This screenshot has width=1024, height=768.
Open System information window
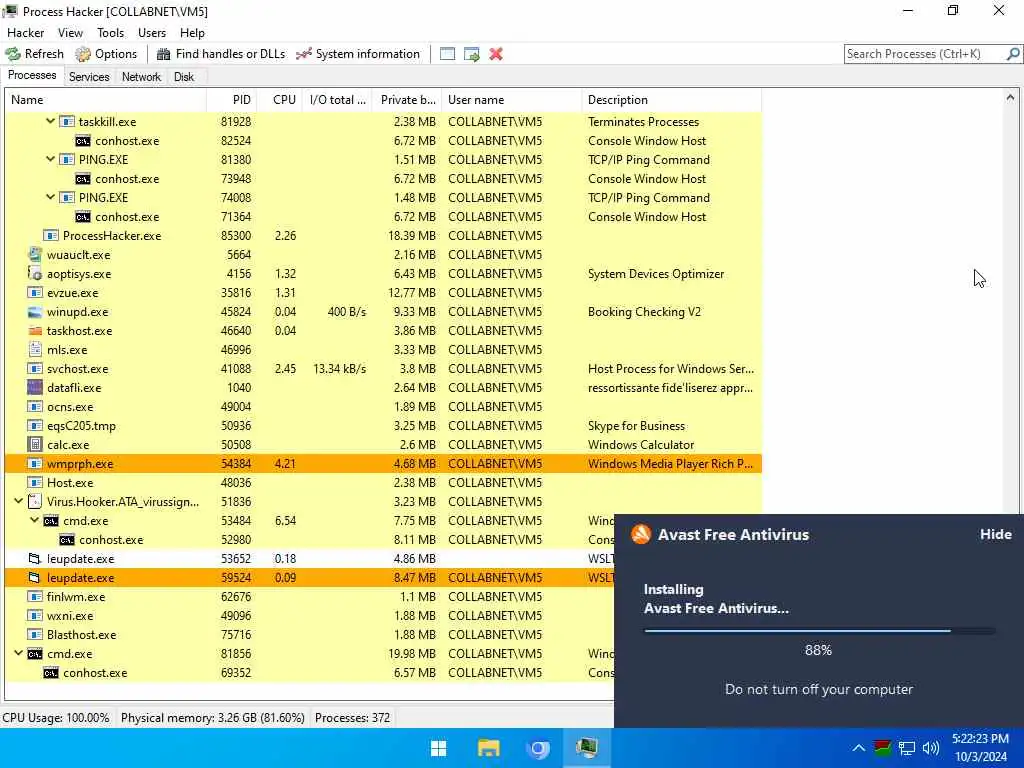(358, 54)
